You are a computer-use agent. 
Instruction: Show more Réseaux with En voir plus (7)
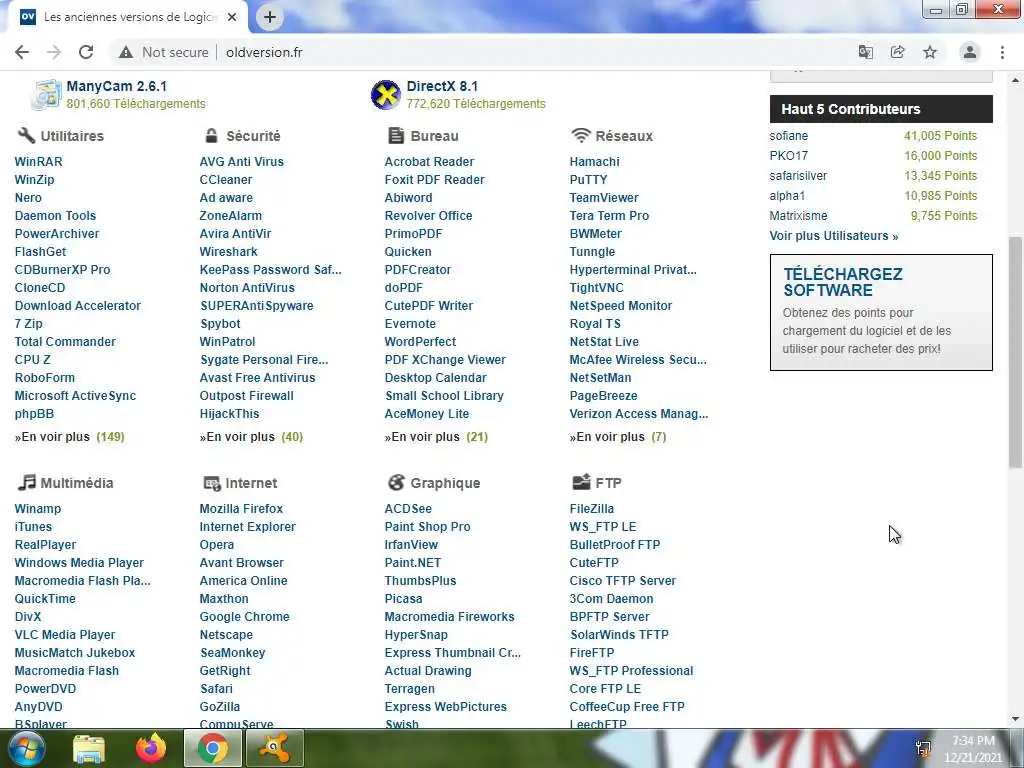click(618, 437)
